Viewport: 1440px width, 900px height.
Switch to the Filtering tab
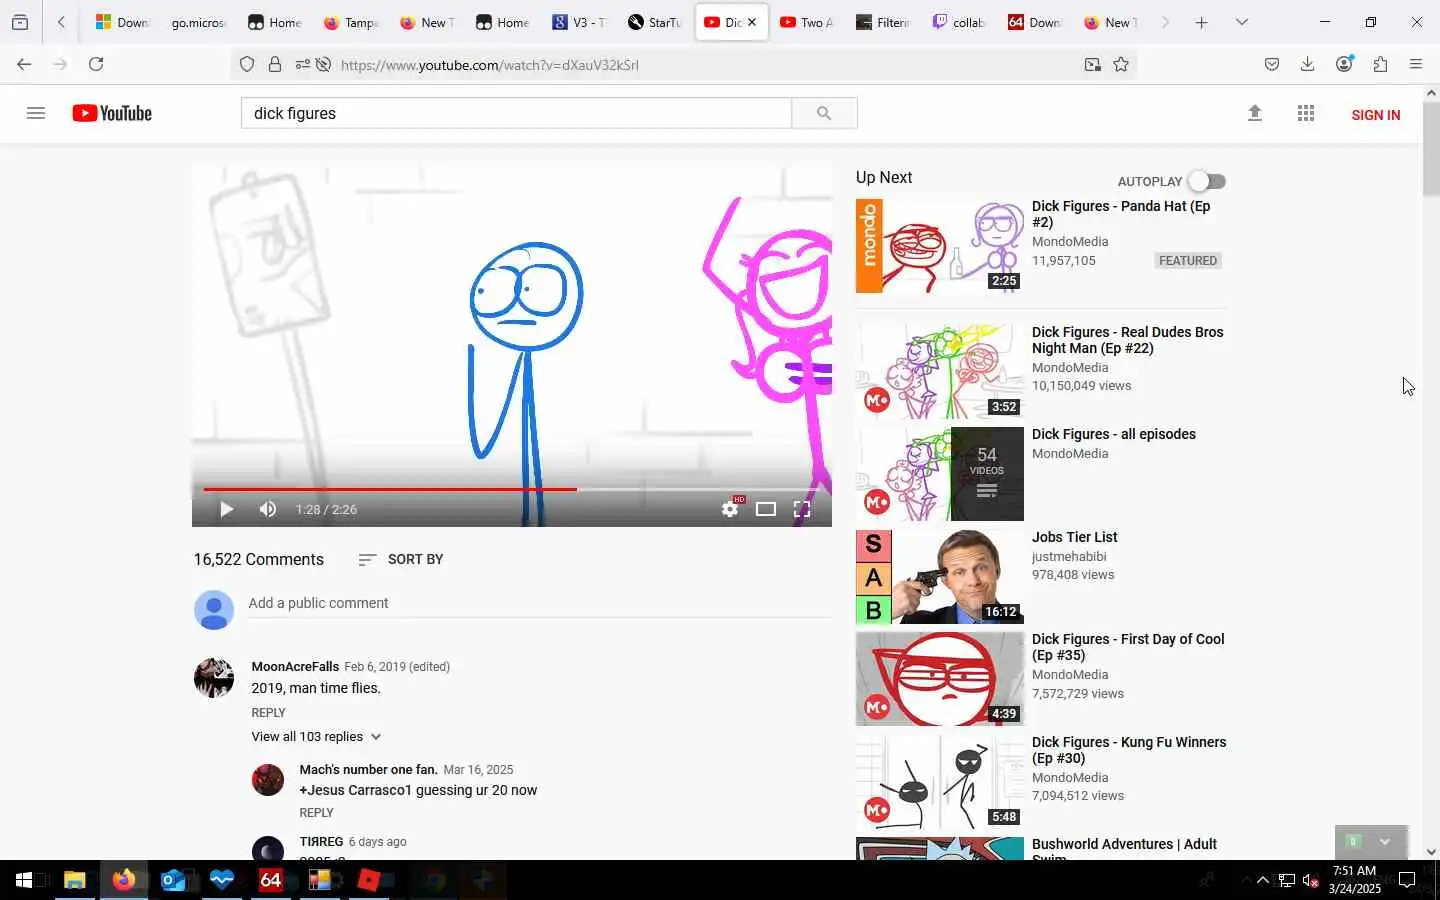click(x=883, y=22)
